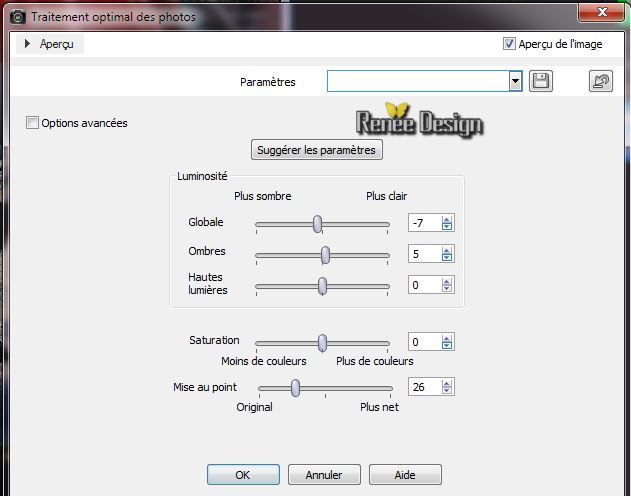This screenshot has width=631, height=496.
Task: Click the Globale value spinner arrows
Action: tap(447, 223)
